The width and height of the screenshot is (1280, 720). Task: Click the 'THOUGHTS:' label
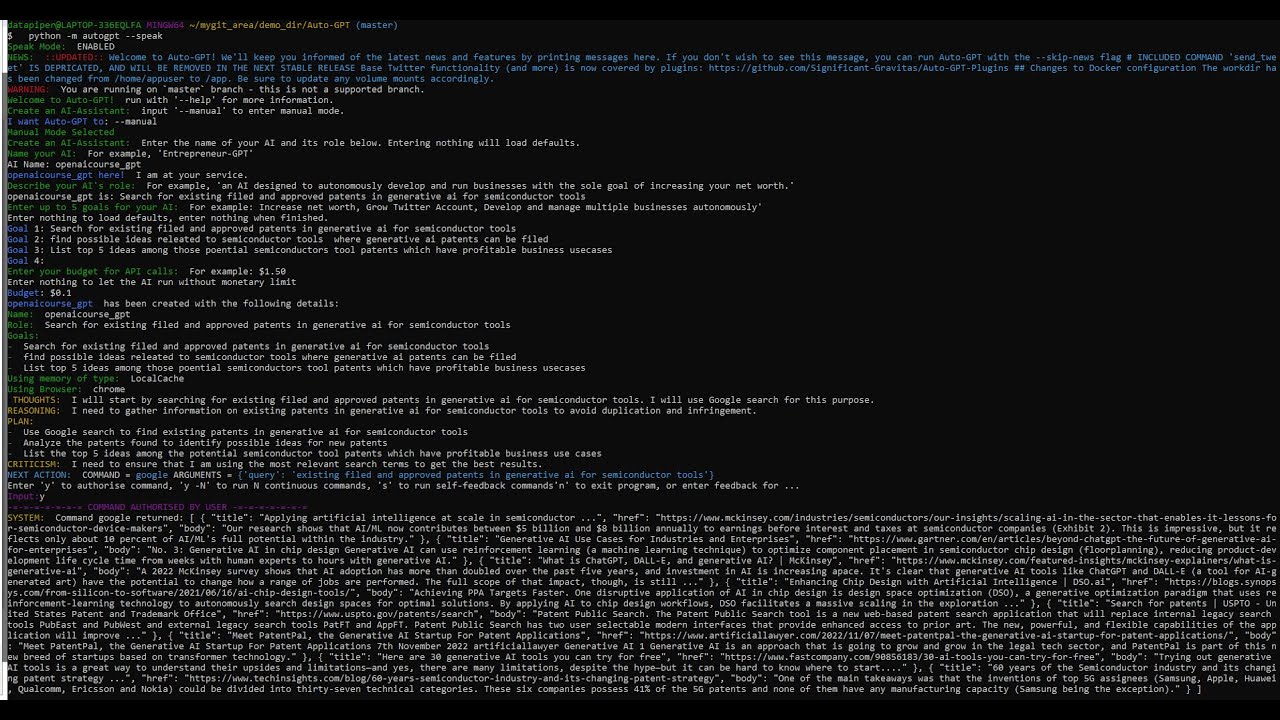coord(36,400)
